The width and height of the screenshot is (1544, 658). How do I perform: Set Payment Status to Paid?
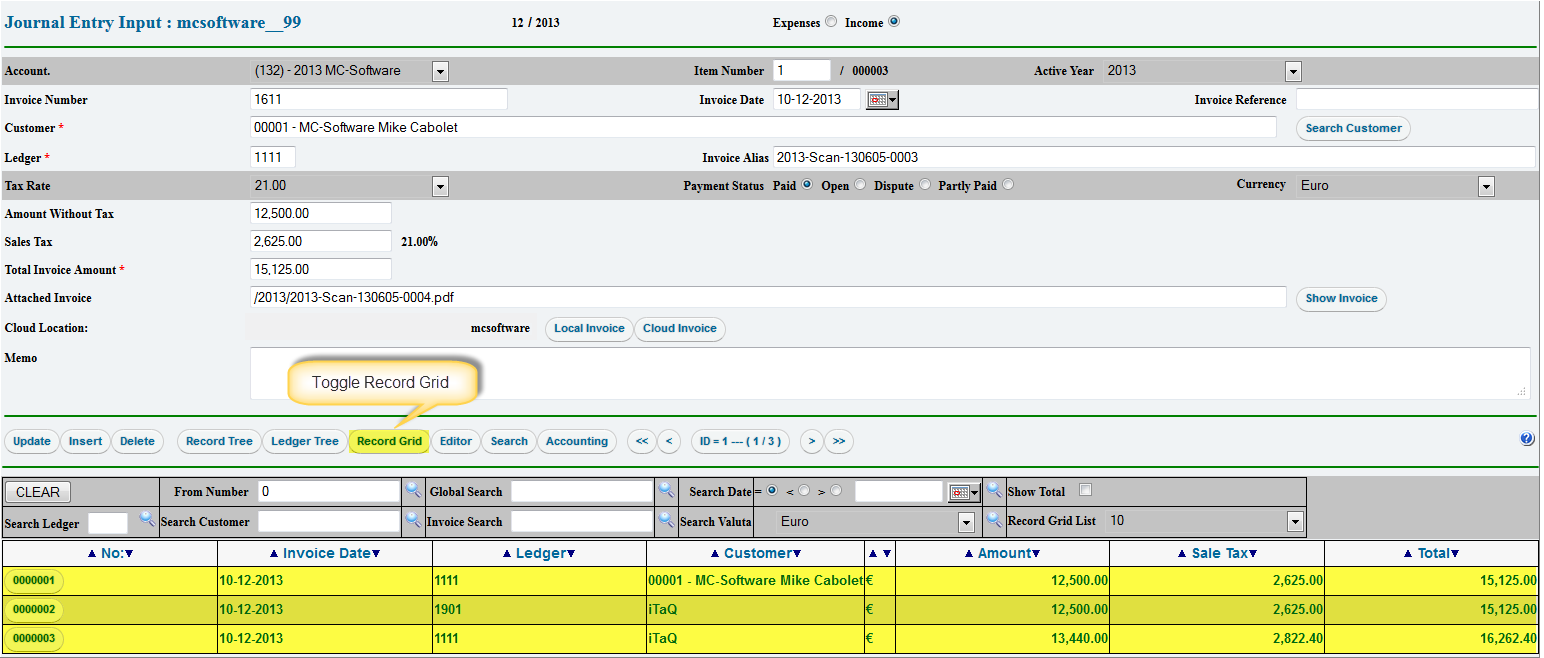click(807, 185)
